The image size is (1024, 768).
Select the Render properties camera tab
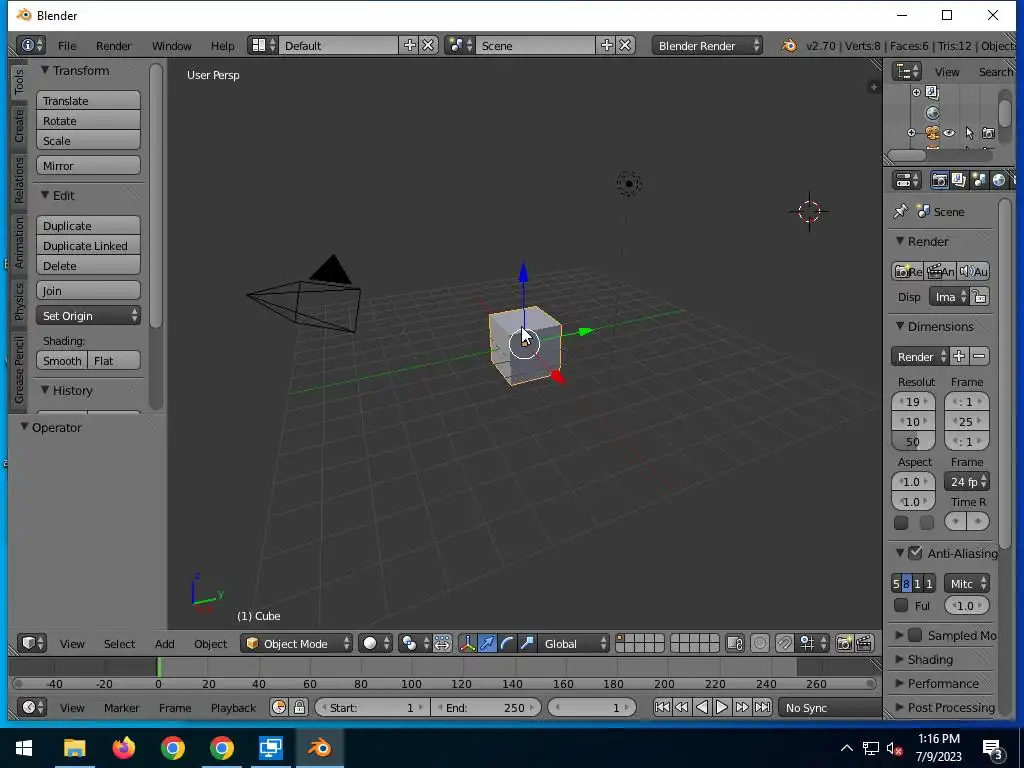939,180
